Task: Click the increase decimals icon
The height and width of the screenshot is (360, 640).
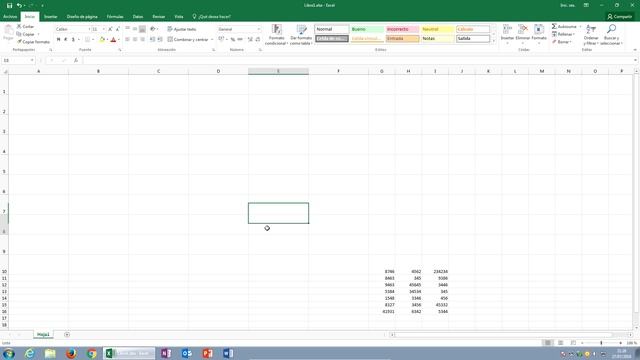Action: (x=250, y=40)
